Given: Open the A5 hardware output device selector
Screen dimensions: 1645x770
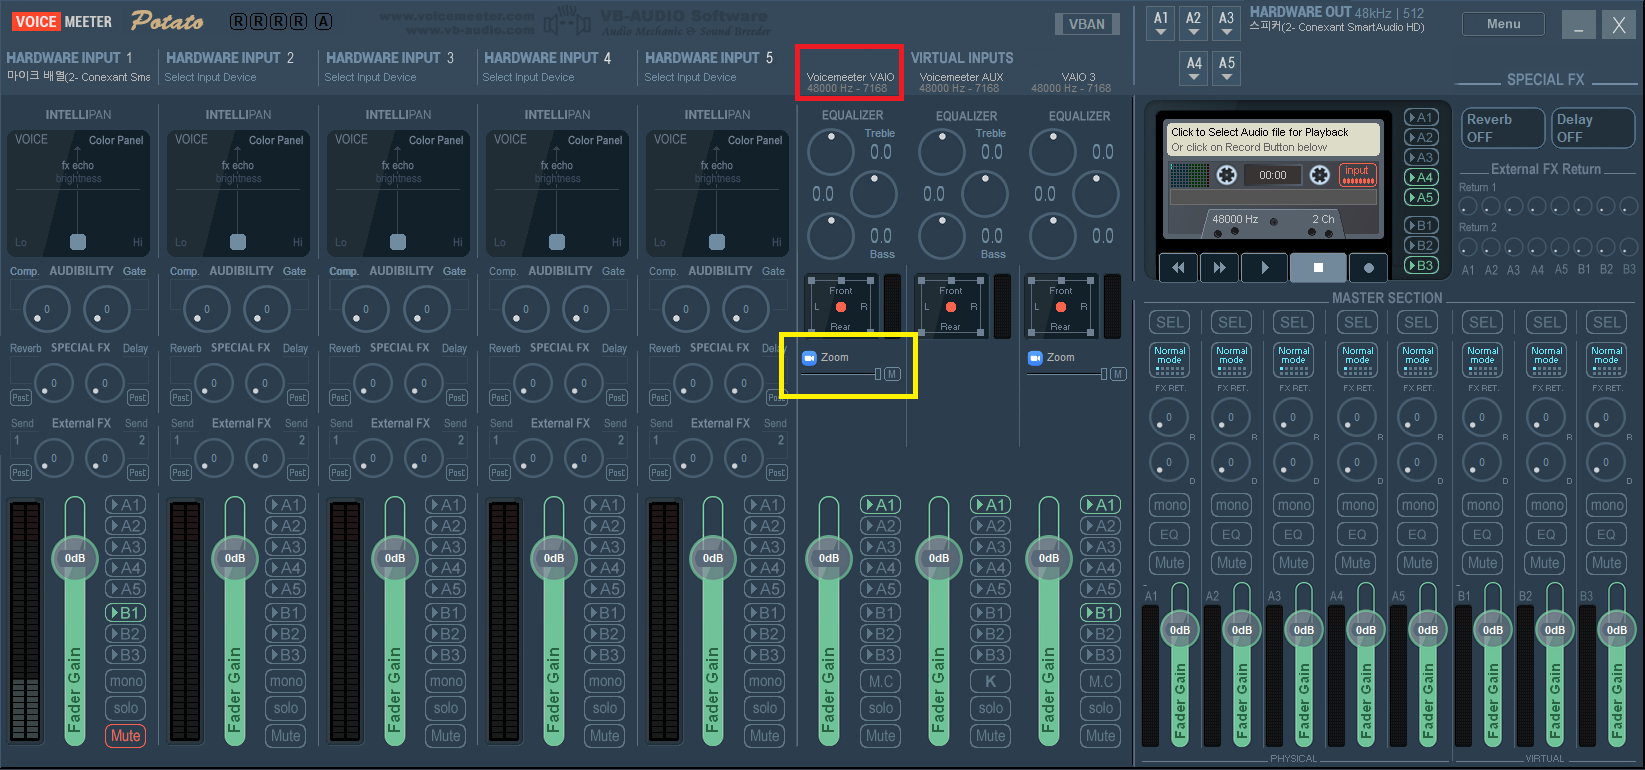Looking at the screenshot, I should pos(1227,68).
